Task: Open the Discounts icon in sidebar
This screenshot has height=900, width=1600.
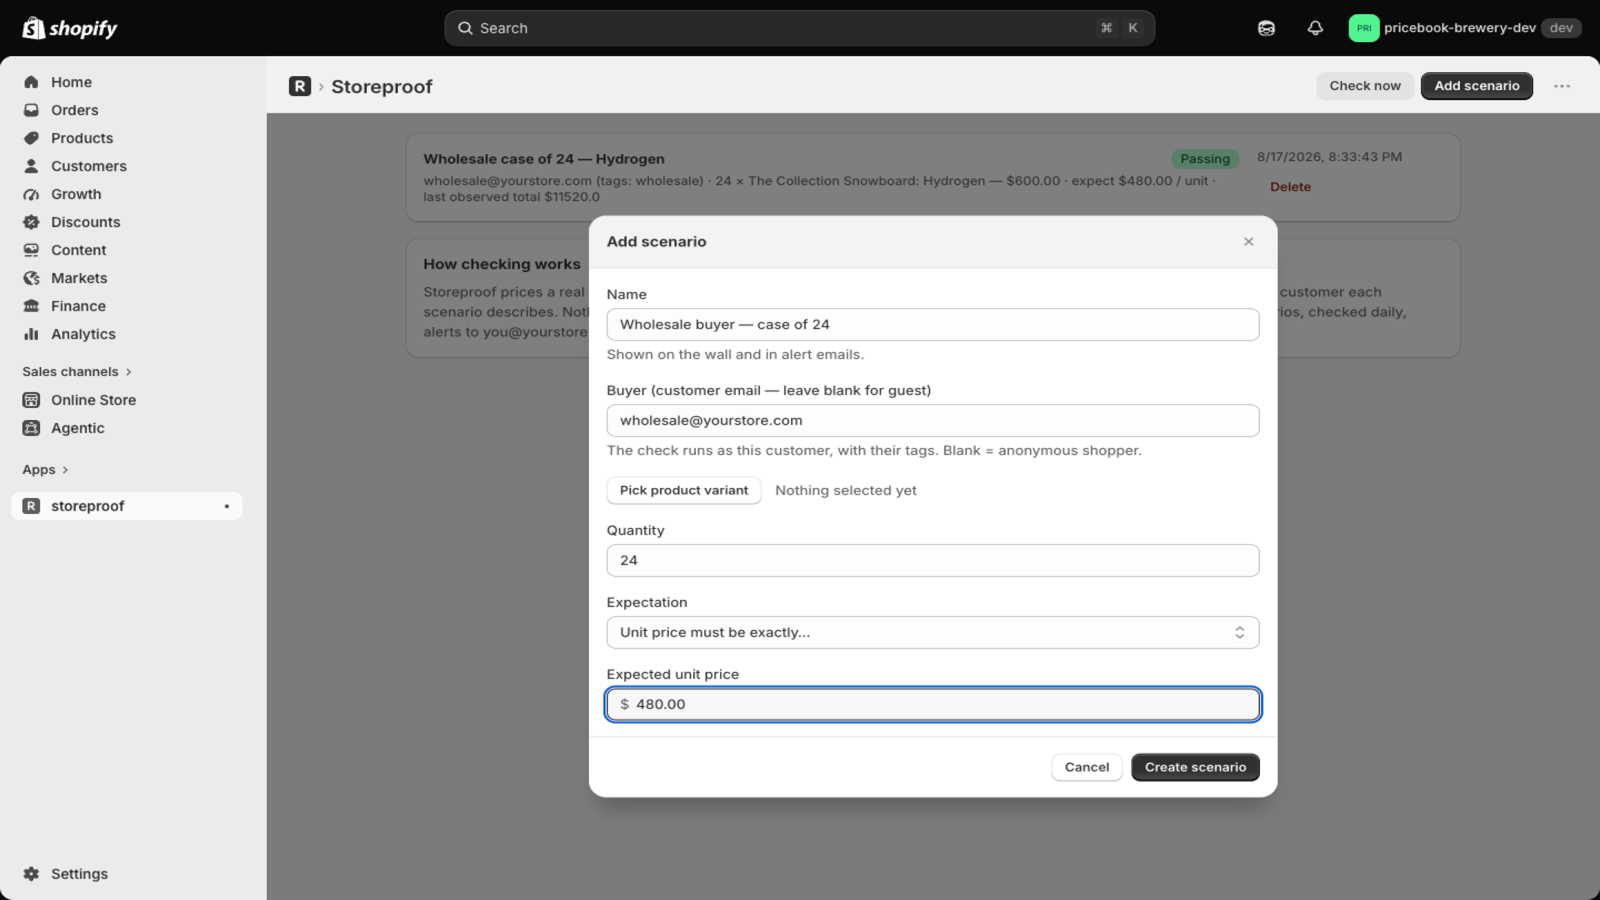Action: [31, 222]
